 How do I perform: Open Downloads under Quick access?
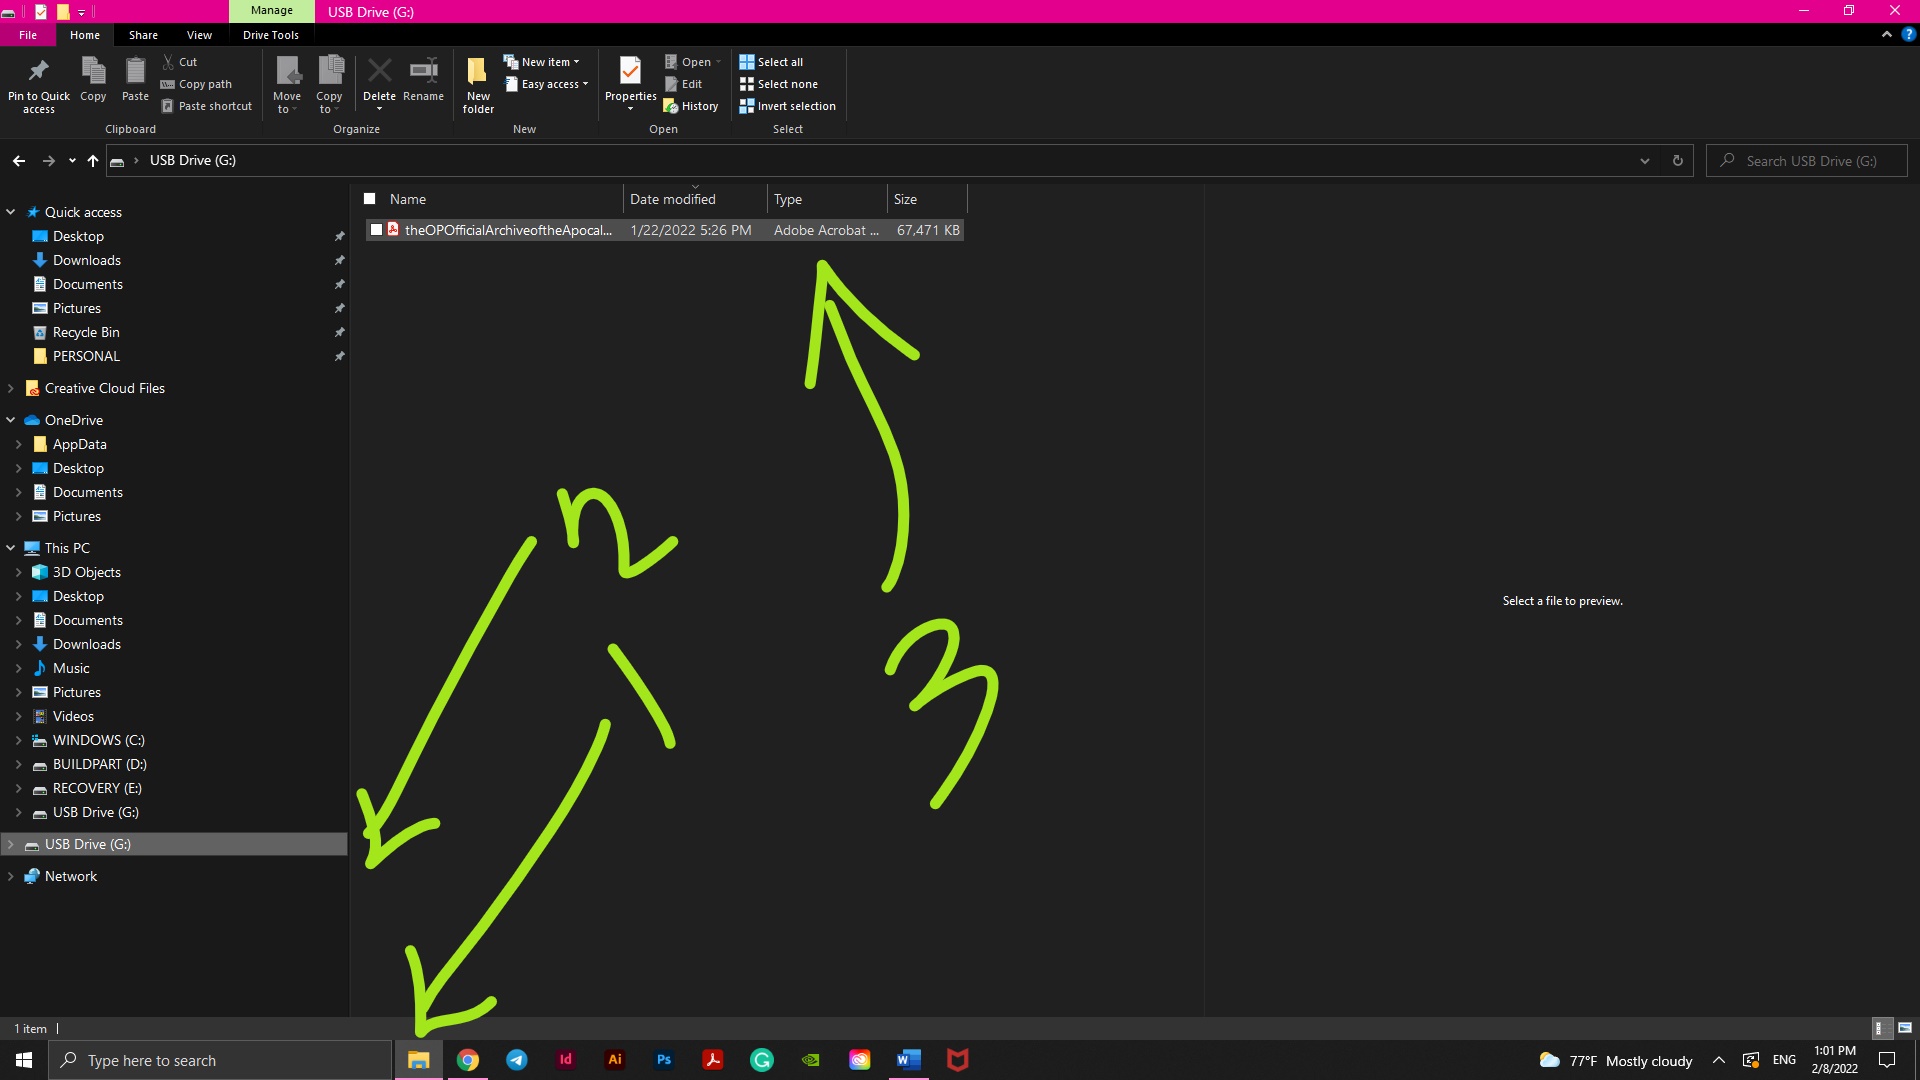[87, 260]
